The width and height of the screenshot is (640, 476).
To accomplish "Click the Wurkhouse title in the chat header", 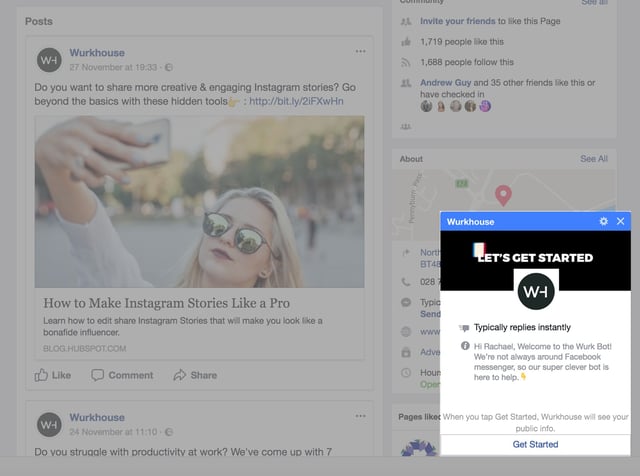I will (470, 222).
